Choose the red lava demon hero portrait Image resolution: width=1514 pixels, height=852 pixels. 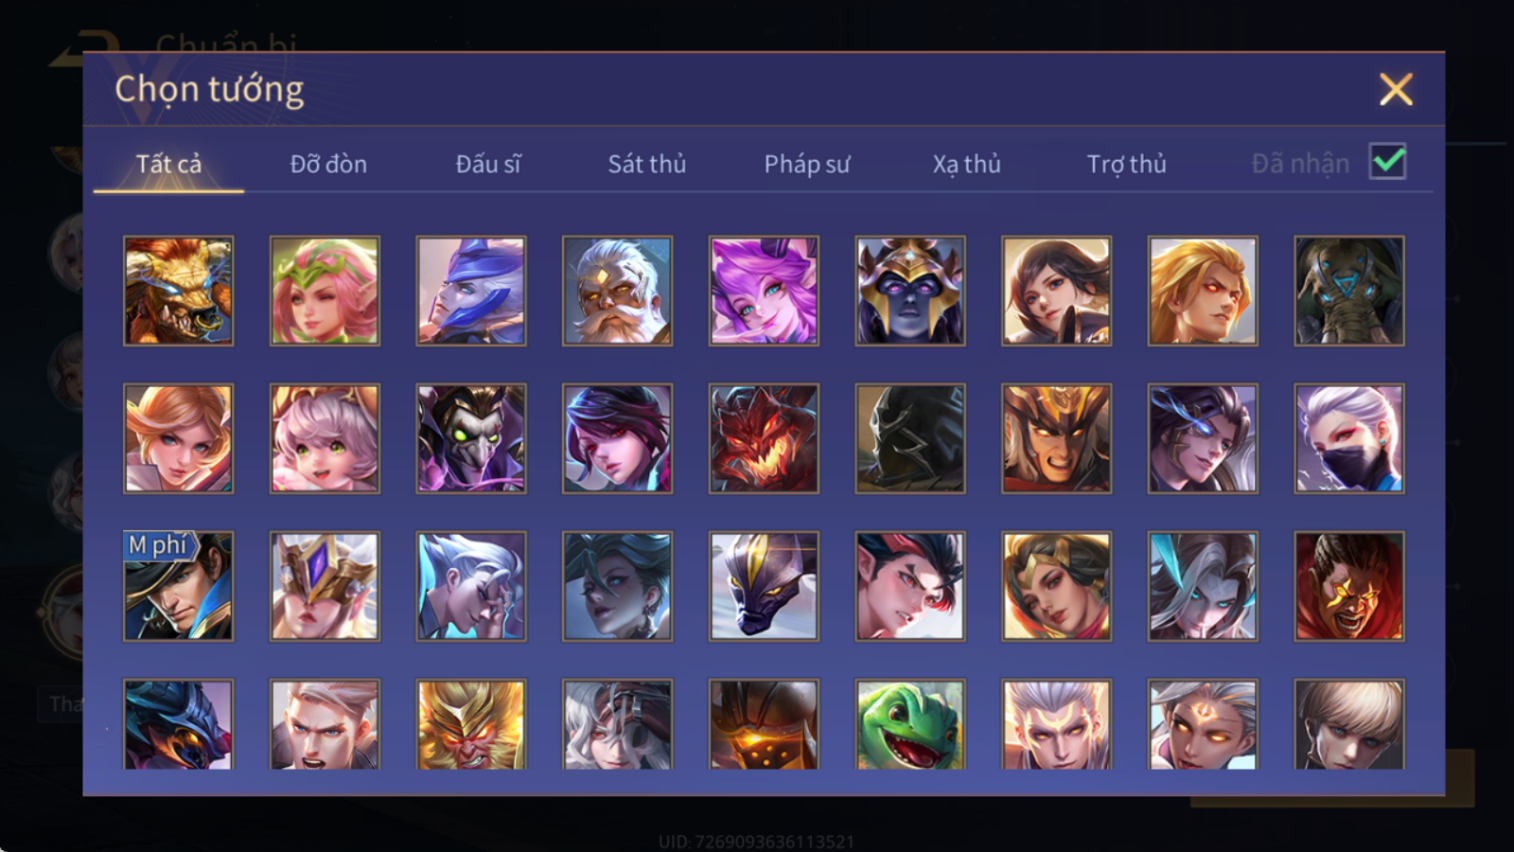click(x=764, y=438)
